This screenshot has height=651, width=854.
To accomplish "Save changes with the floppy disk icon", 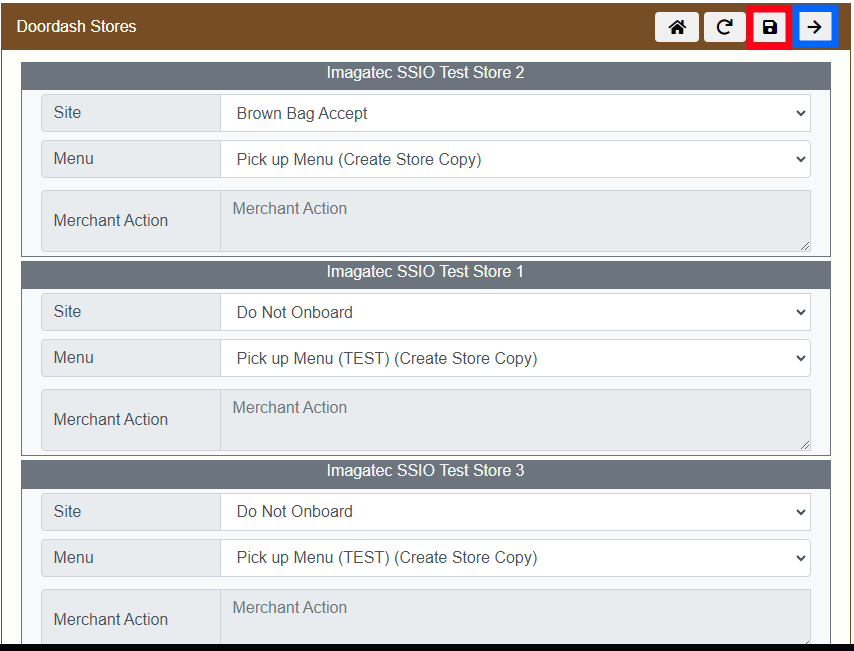I will coord(769,27).
